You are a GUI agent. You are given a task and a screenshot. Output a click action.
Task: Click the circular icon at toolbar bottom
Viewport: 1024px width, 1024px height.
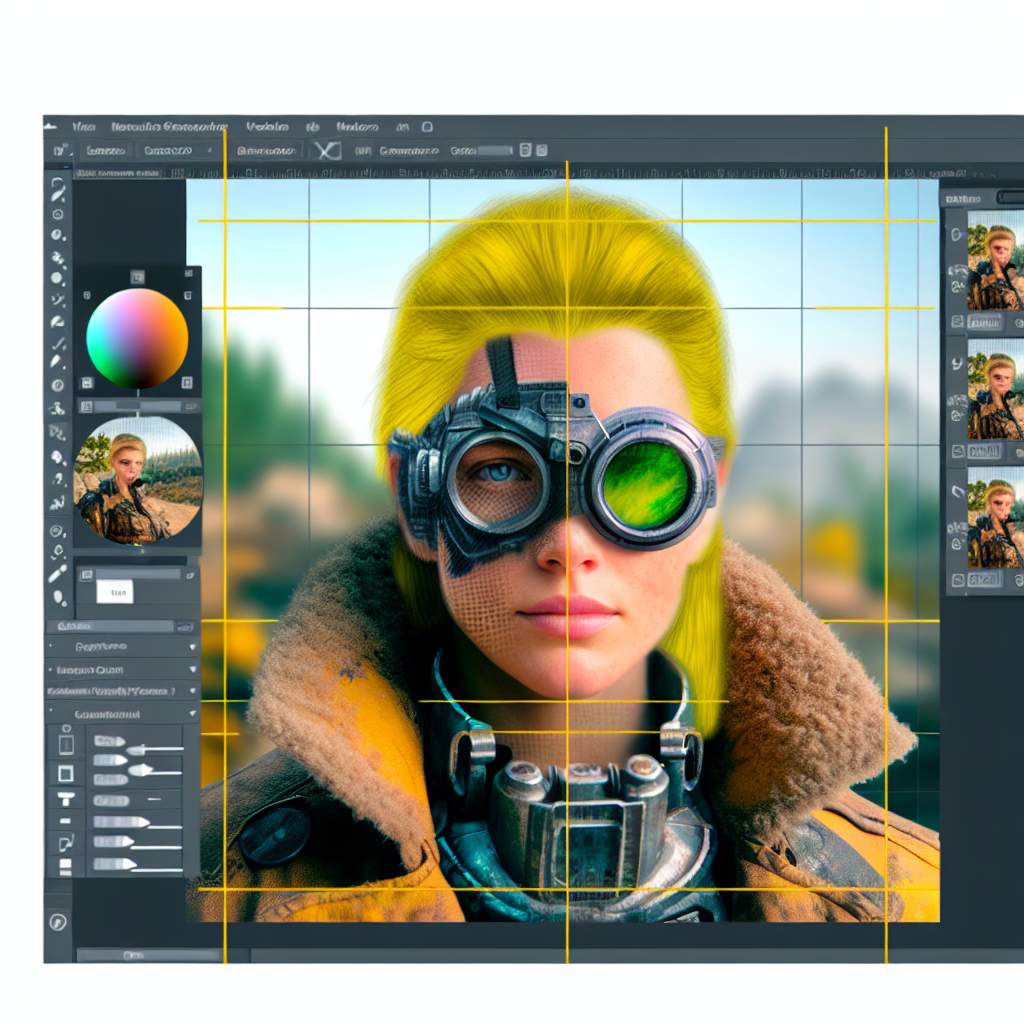coord(58,921)
